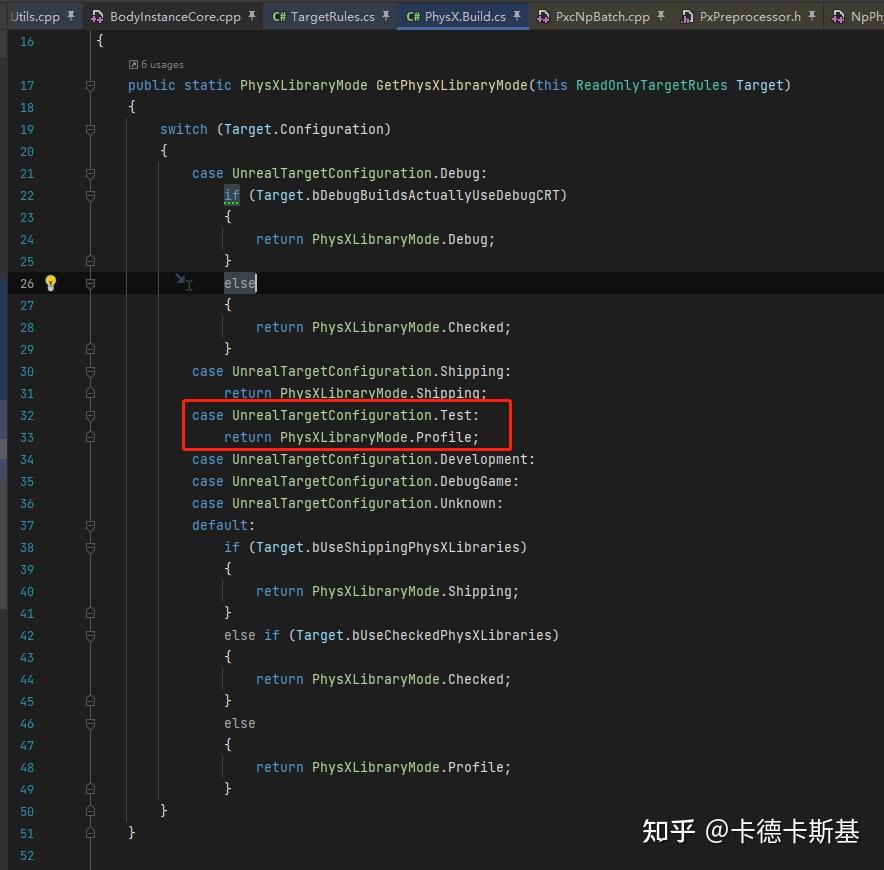Click line number 52 in the gutter
Viewport: 884px width, 870px height.
pyautogui.click(x=27, y=855)
